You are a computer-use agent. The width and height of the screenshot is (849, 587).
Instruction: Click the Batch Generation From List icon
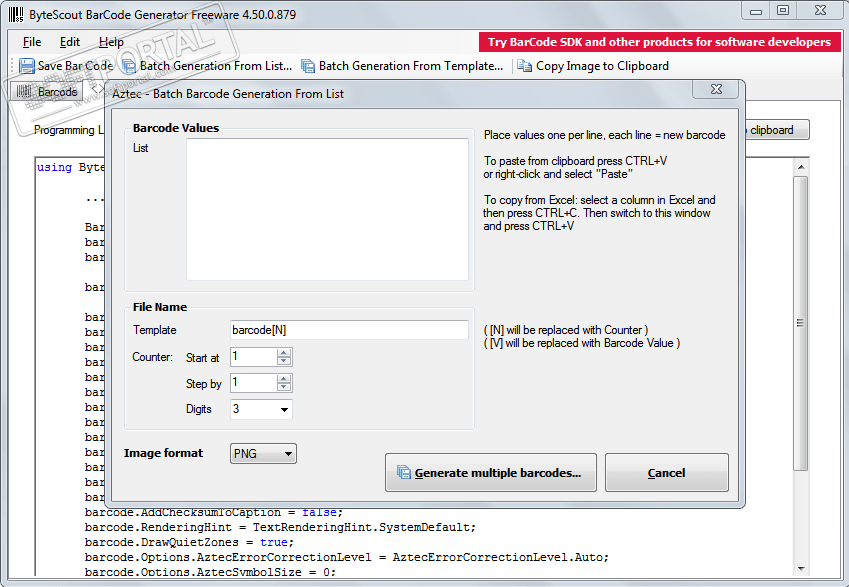[x=129, y=66]
